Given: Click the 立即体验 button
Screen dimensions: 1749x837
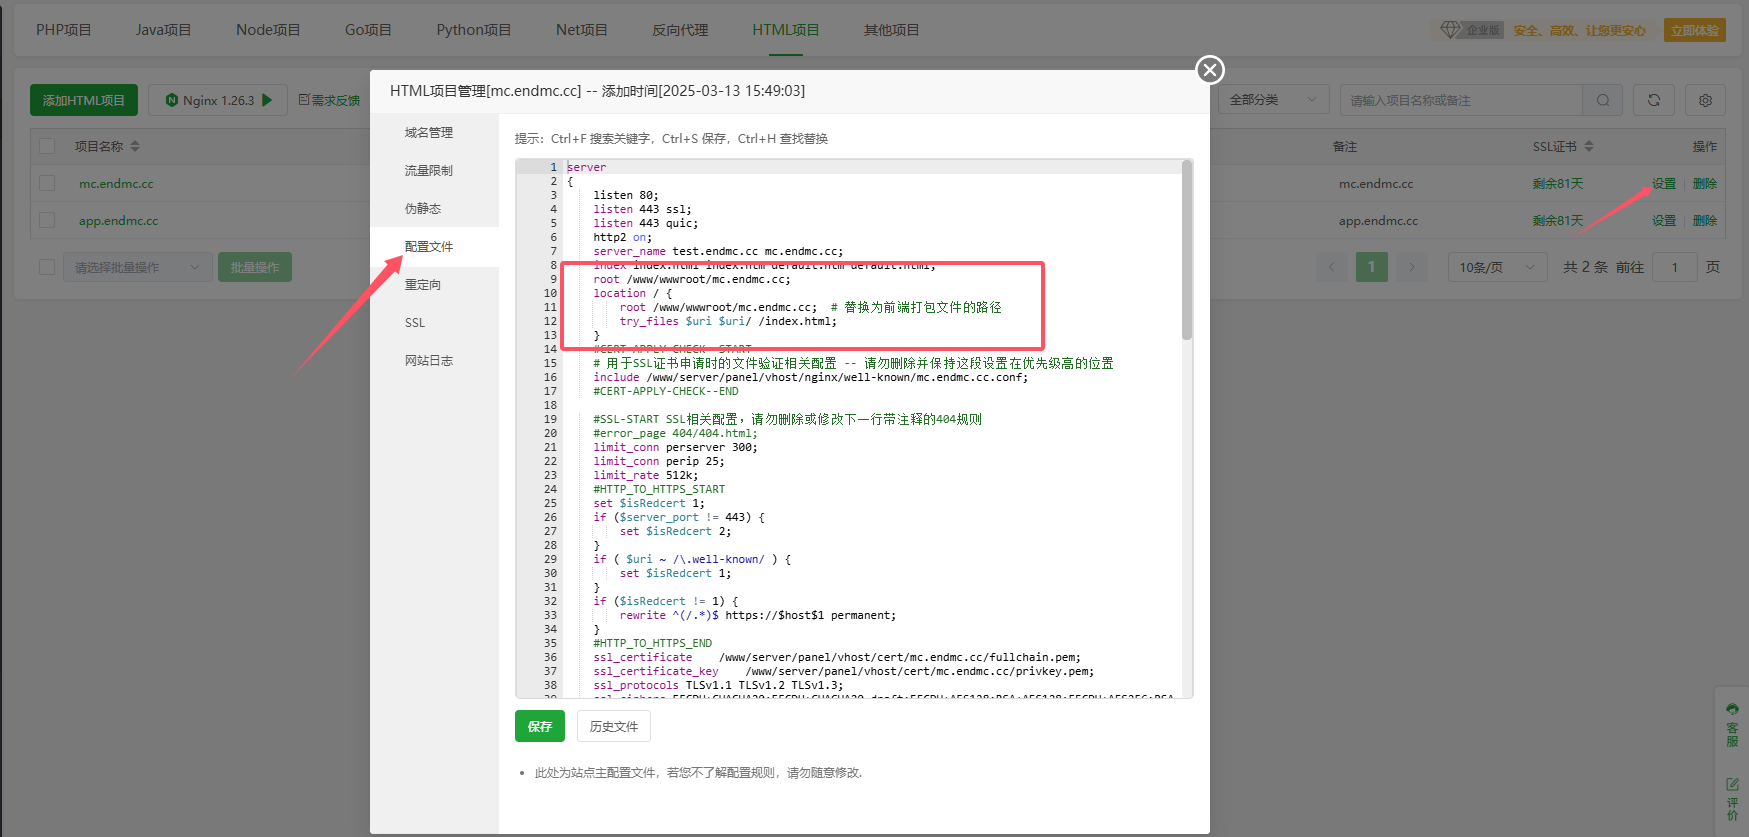Looking at the screenshot, I should pos(1695,30).
